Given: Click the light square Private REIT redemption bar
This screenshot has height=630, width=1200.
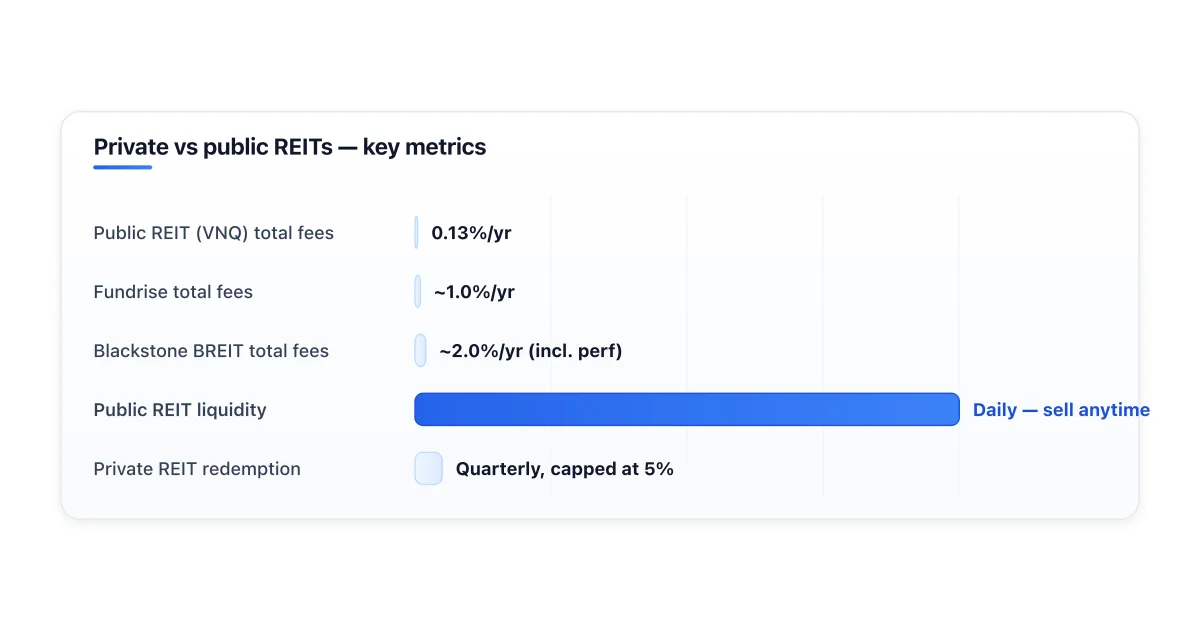Looking at the screenshot, I should (x=428, y=469).
